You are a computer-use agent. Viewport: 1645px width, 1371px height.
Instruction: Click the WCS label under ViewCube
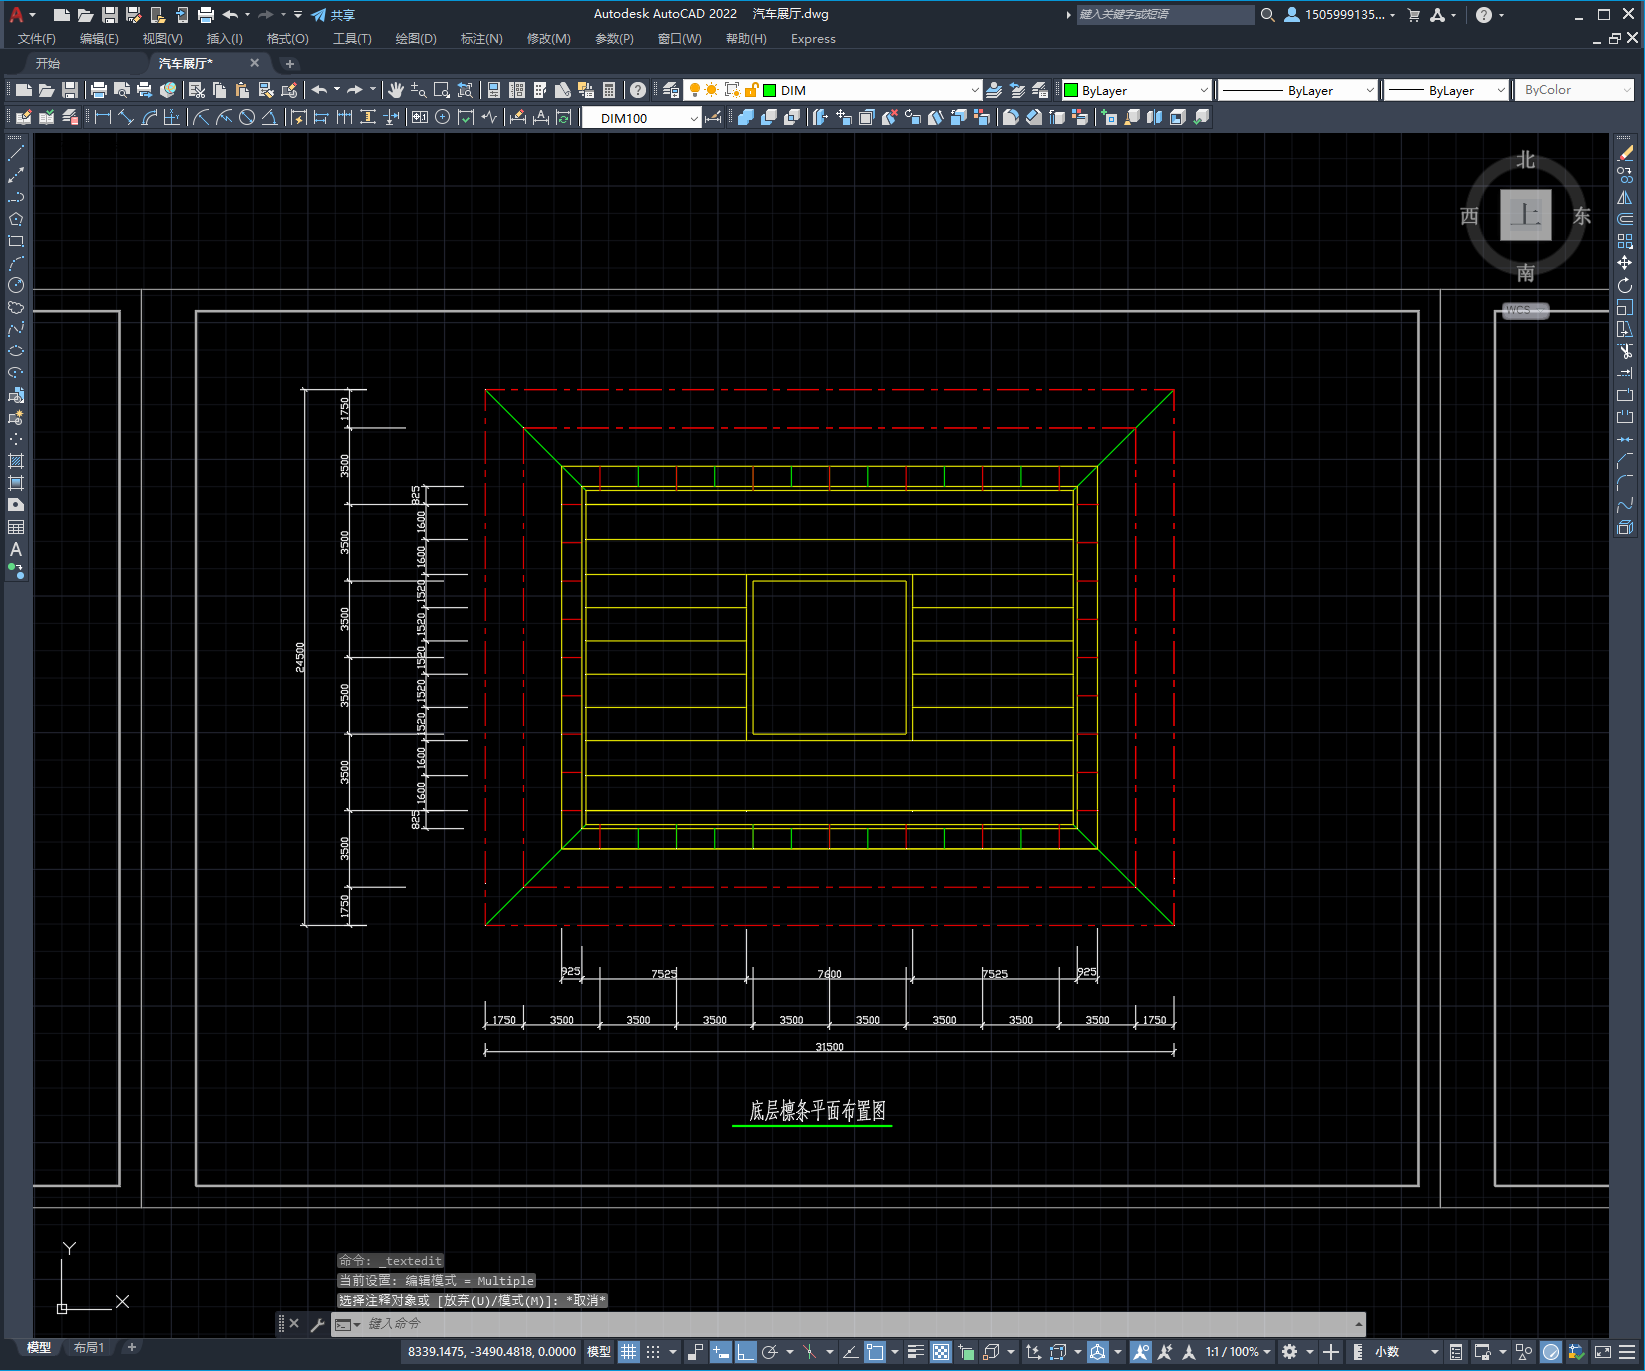(1524, 310)
